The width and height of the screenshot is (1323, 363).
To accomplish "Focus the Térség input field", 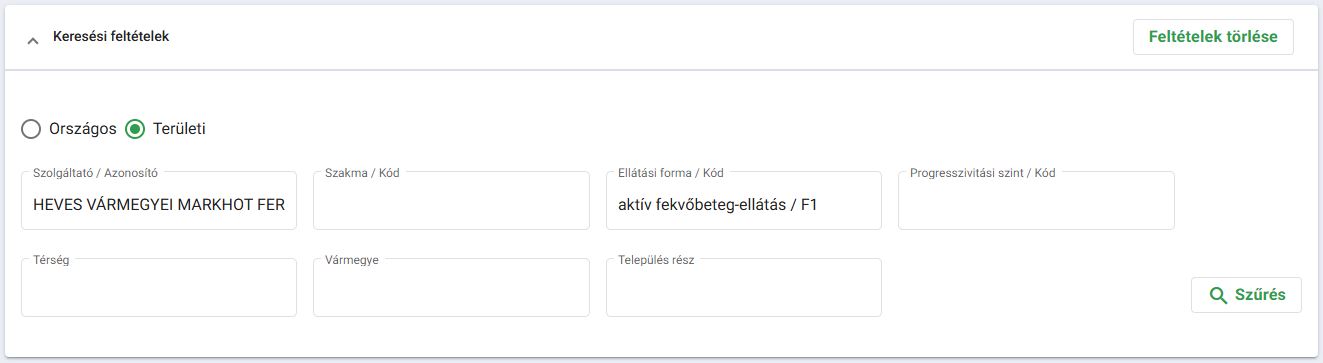I will [x=159, y=287].
